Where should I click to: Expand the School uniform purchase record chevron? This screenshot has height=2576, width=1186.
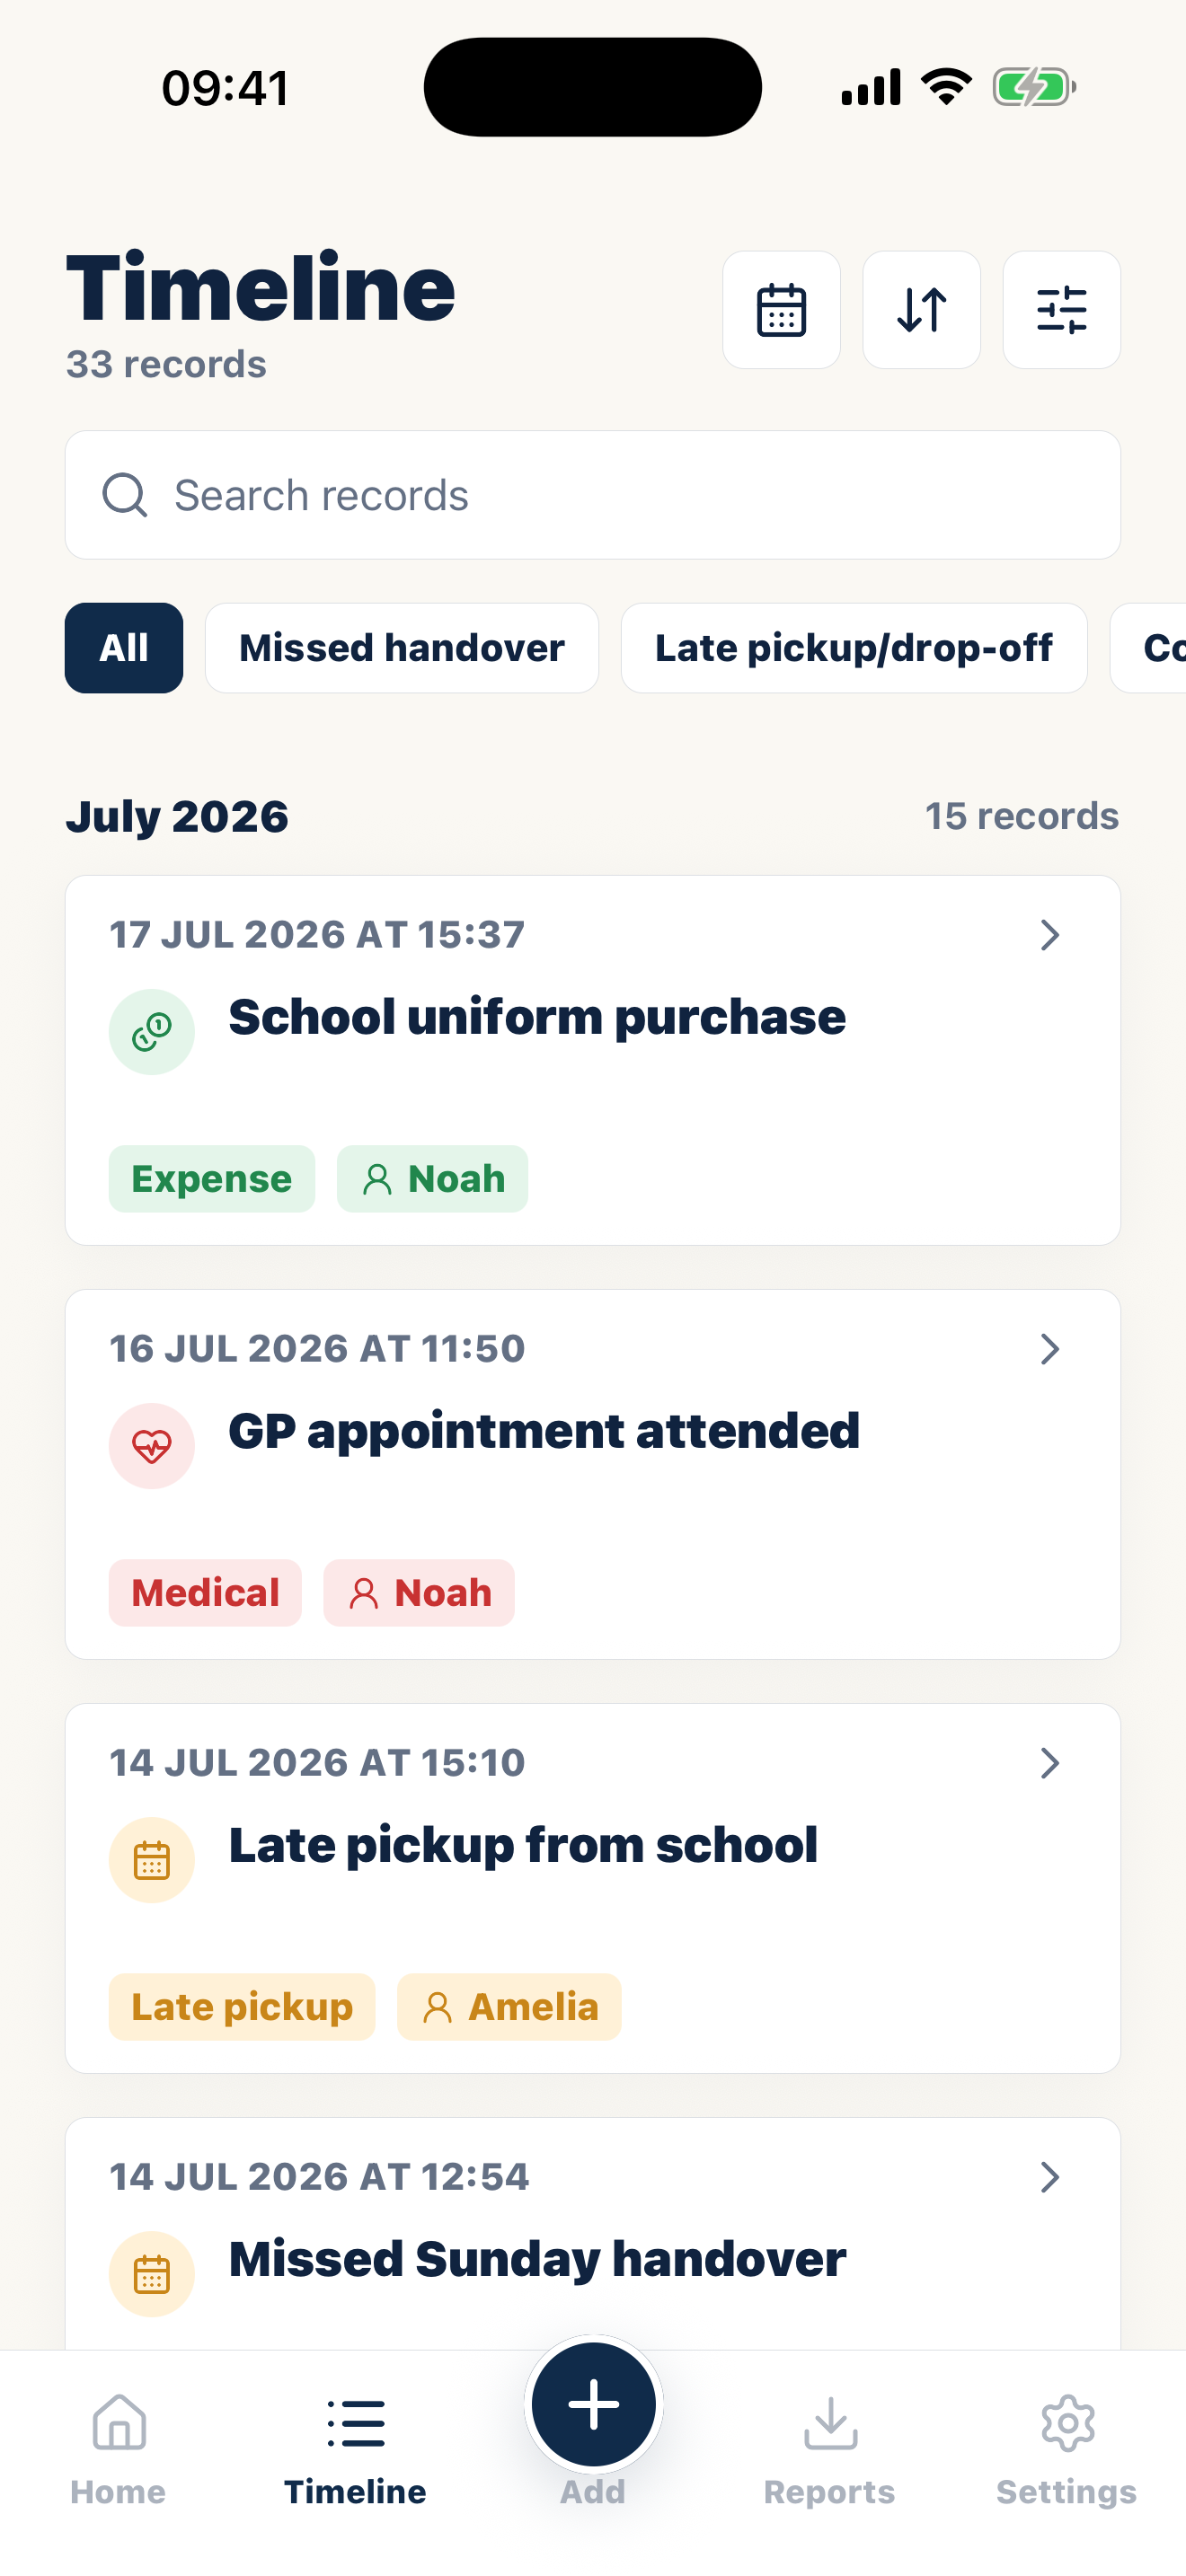pyautogui.click(x=1049, y=935)
